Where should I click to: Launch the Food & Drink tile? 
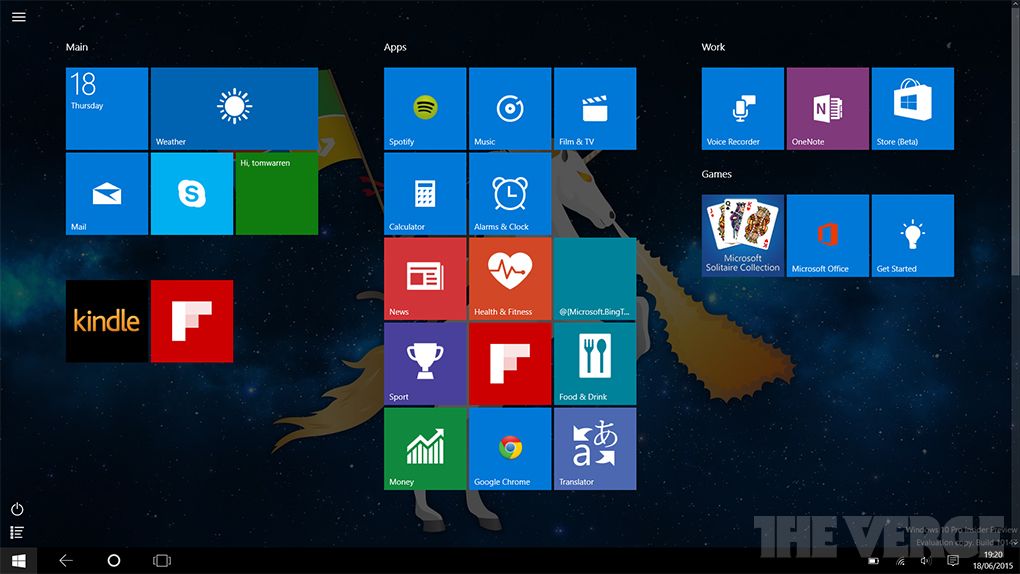point(595,364)
